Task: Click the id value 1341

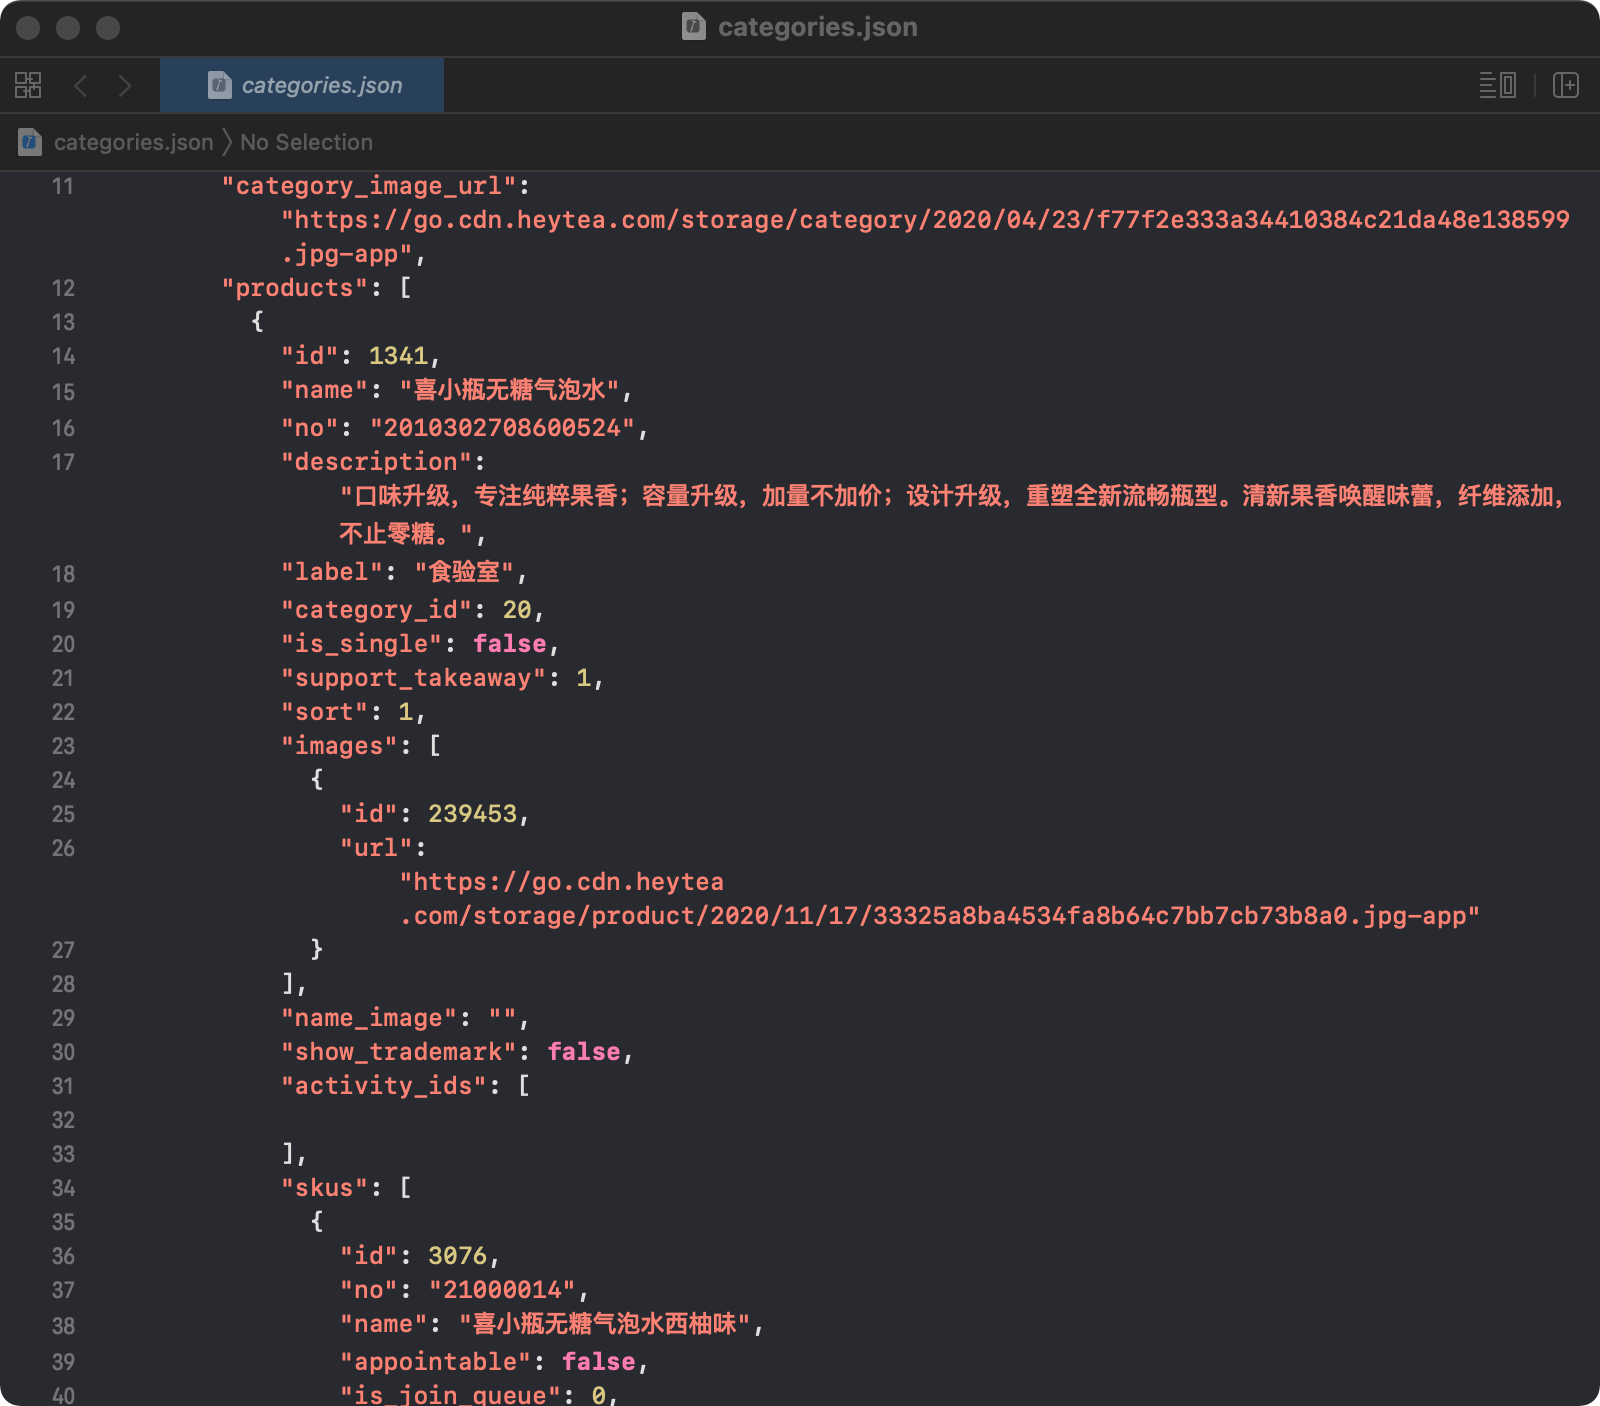Action: point(398,356)
